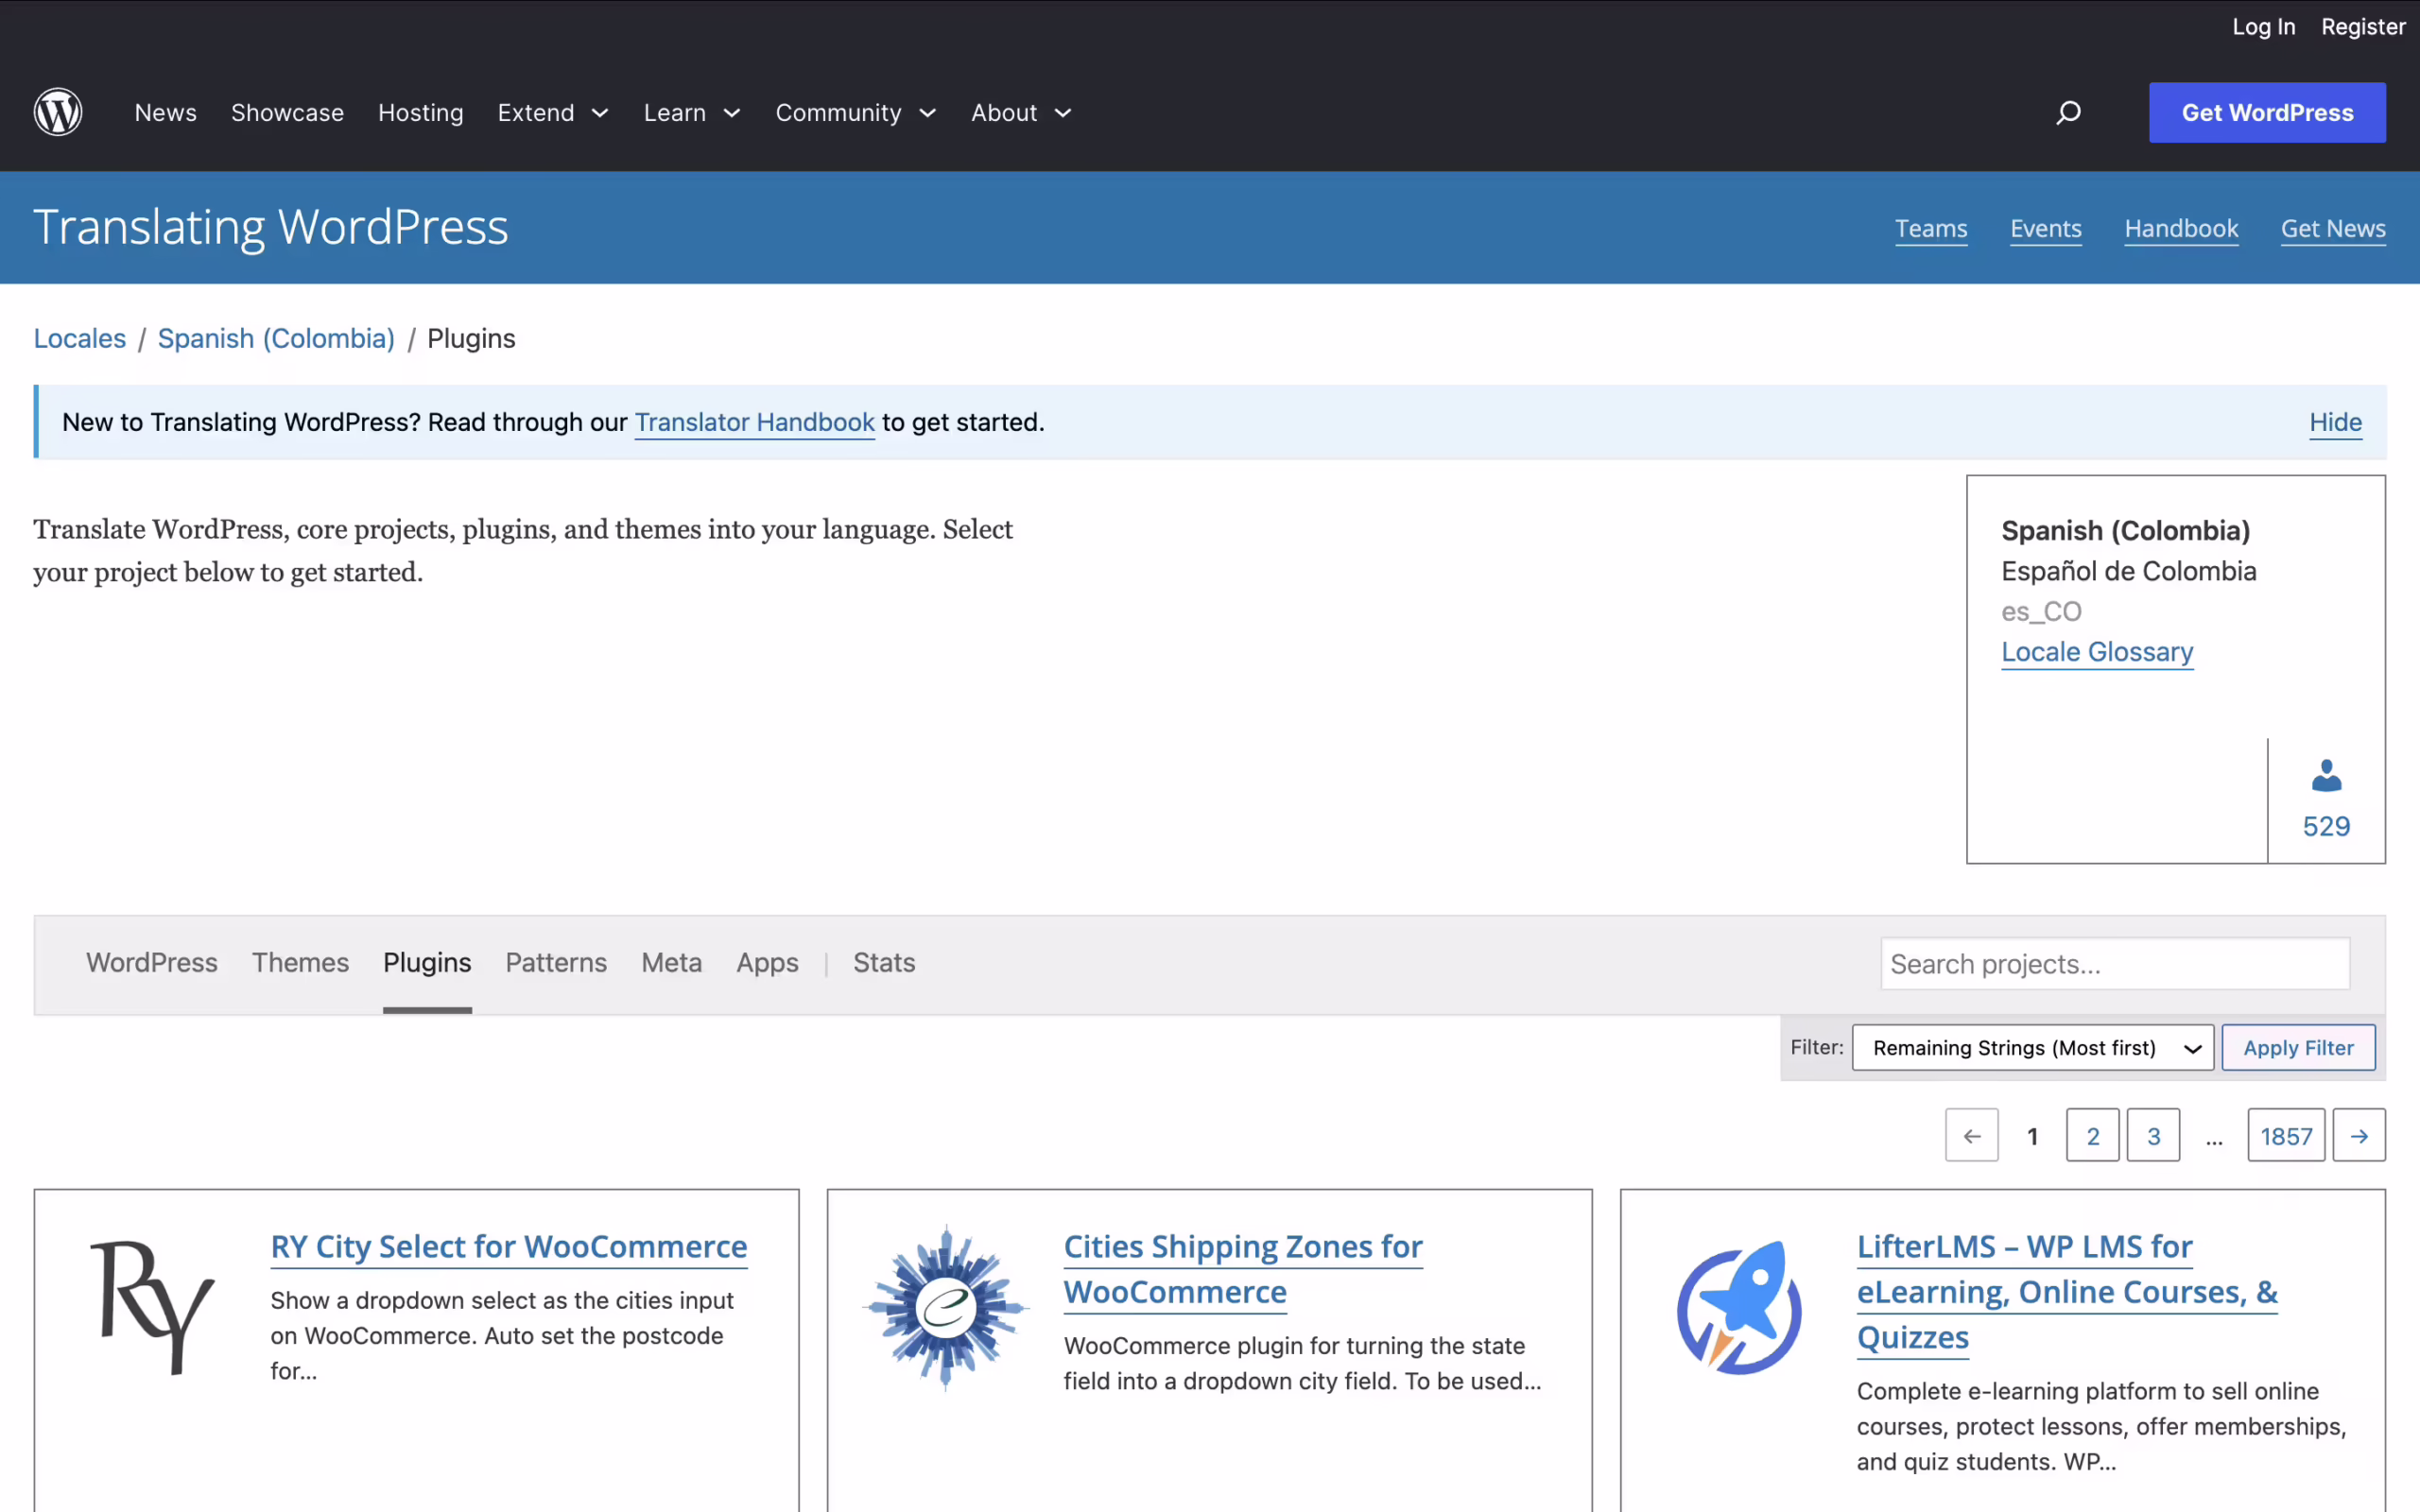
Task: Open the search magnifier icon
Action: click(2068, 112)
